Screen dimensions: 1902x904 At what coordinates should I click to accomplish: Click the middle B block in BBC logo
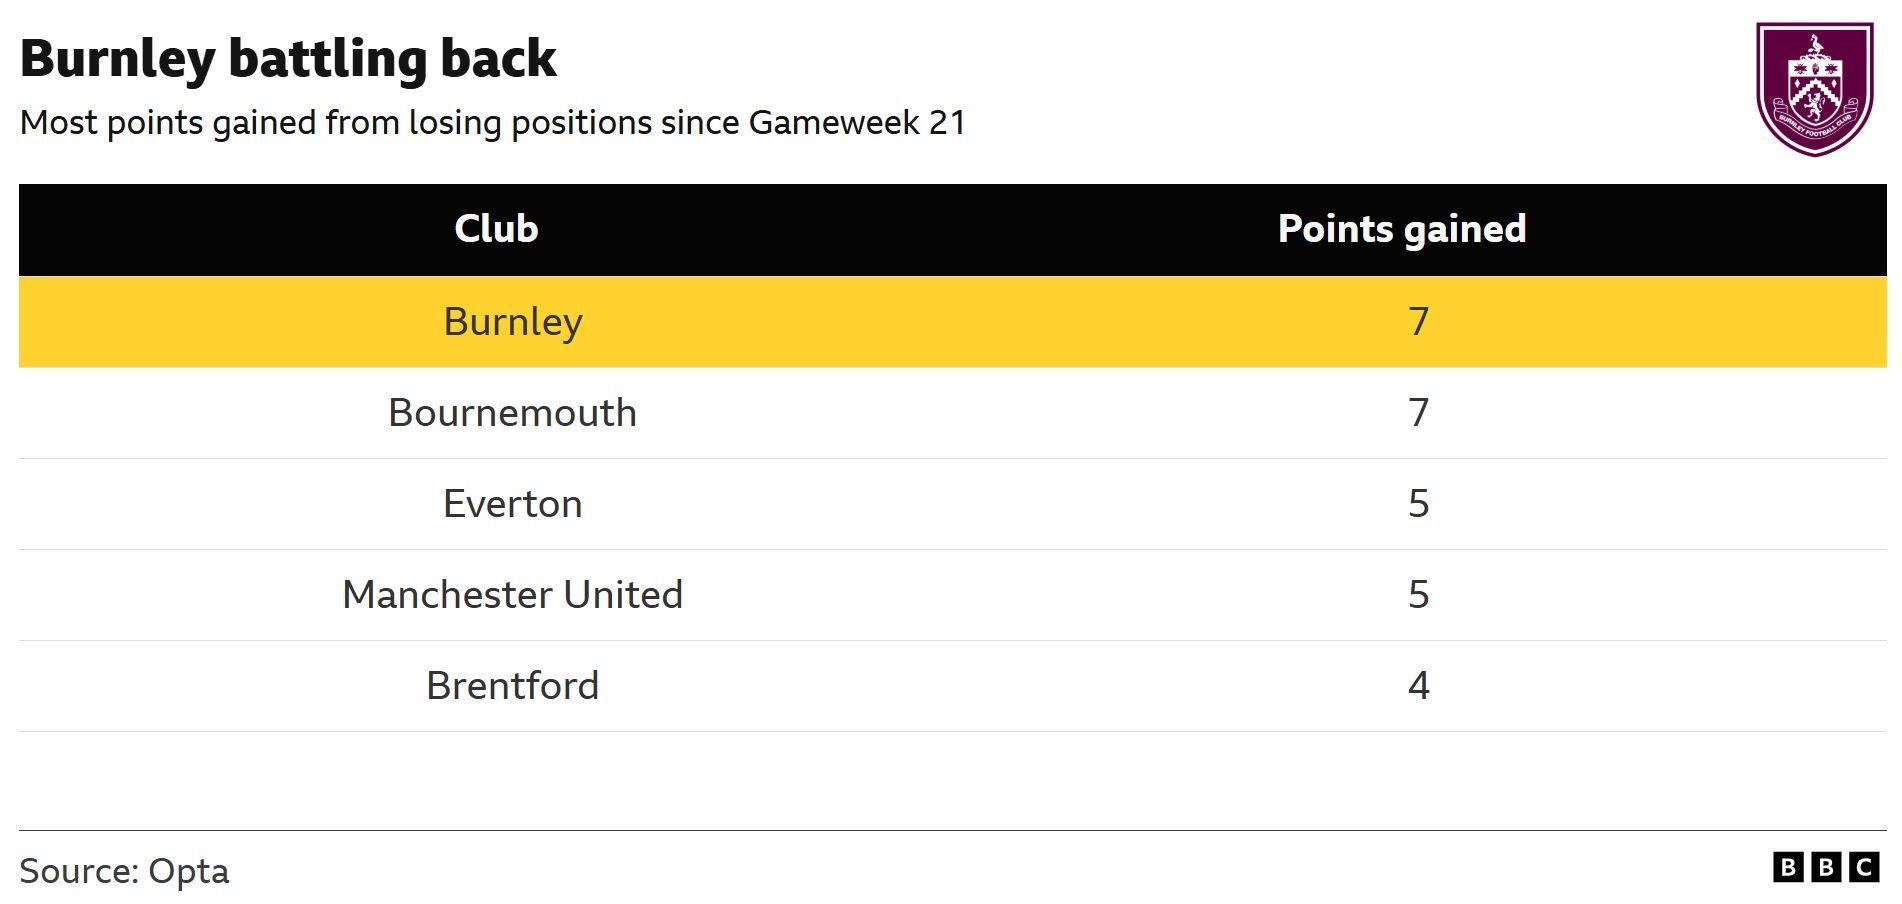click(x=1825, y=867)
